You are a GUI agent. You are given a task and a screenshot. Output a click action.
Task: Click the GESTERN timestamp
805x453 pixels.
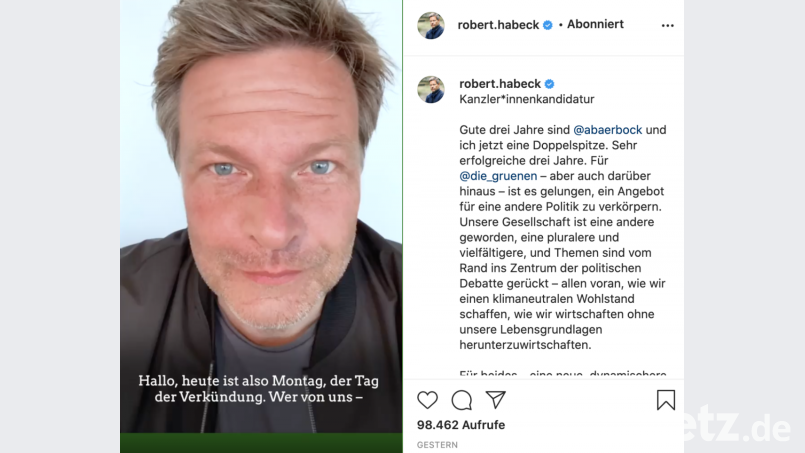(437, 445)
